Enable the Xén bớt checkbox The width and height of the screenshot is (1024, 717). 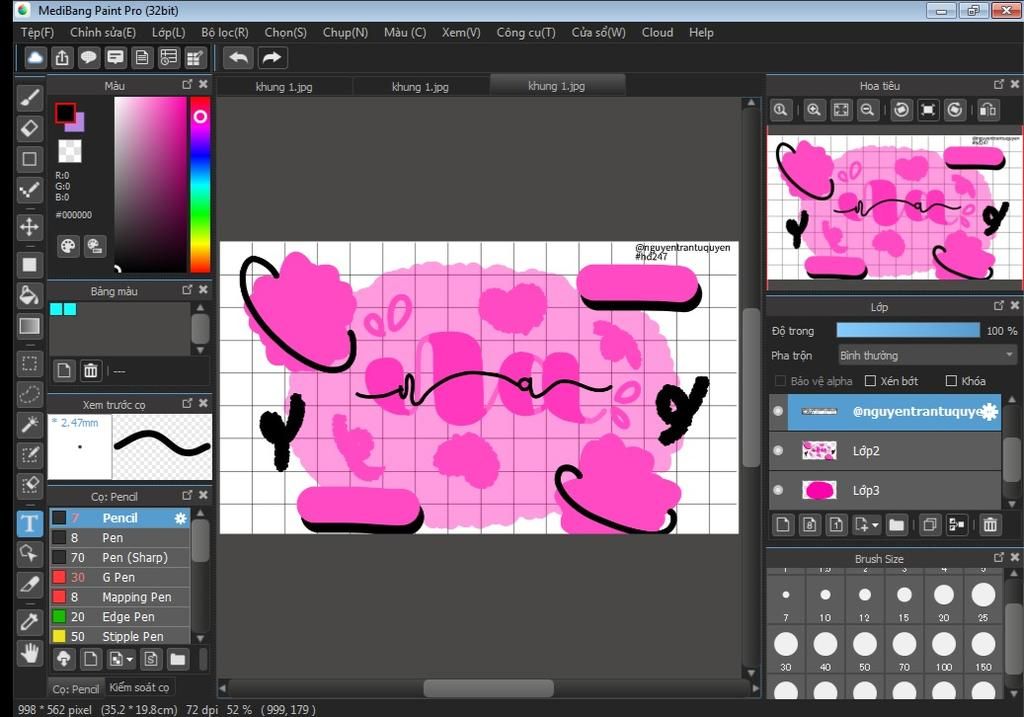[870, 381]
